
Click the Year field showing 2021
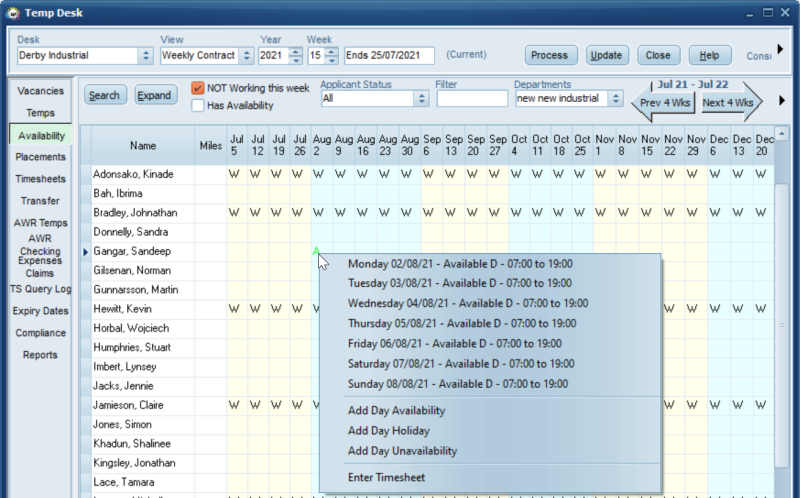tap(274, 55)
